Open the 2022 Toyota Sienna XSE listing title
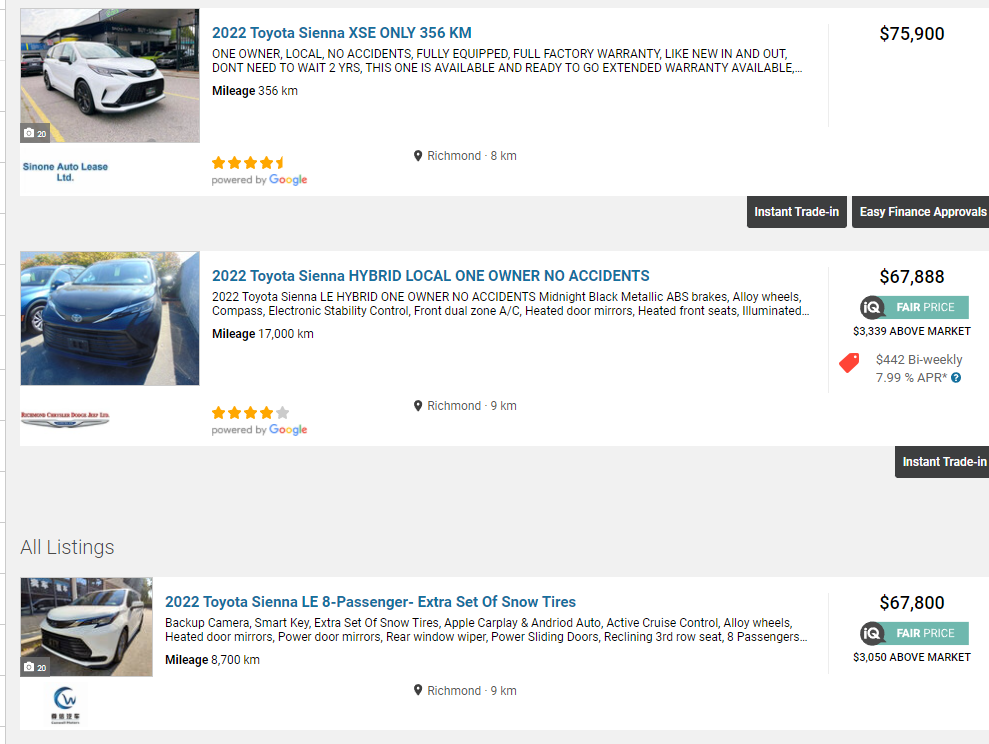This screenshot has height=744, width=989. [341, 33]
